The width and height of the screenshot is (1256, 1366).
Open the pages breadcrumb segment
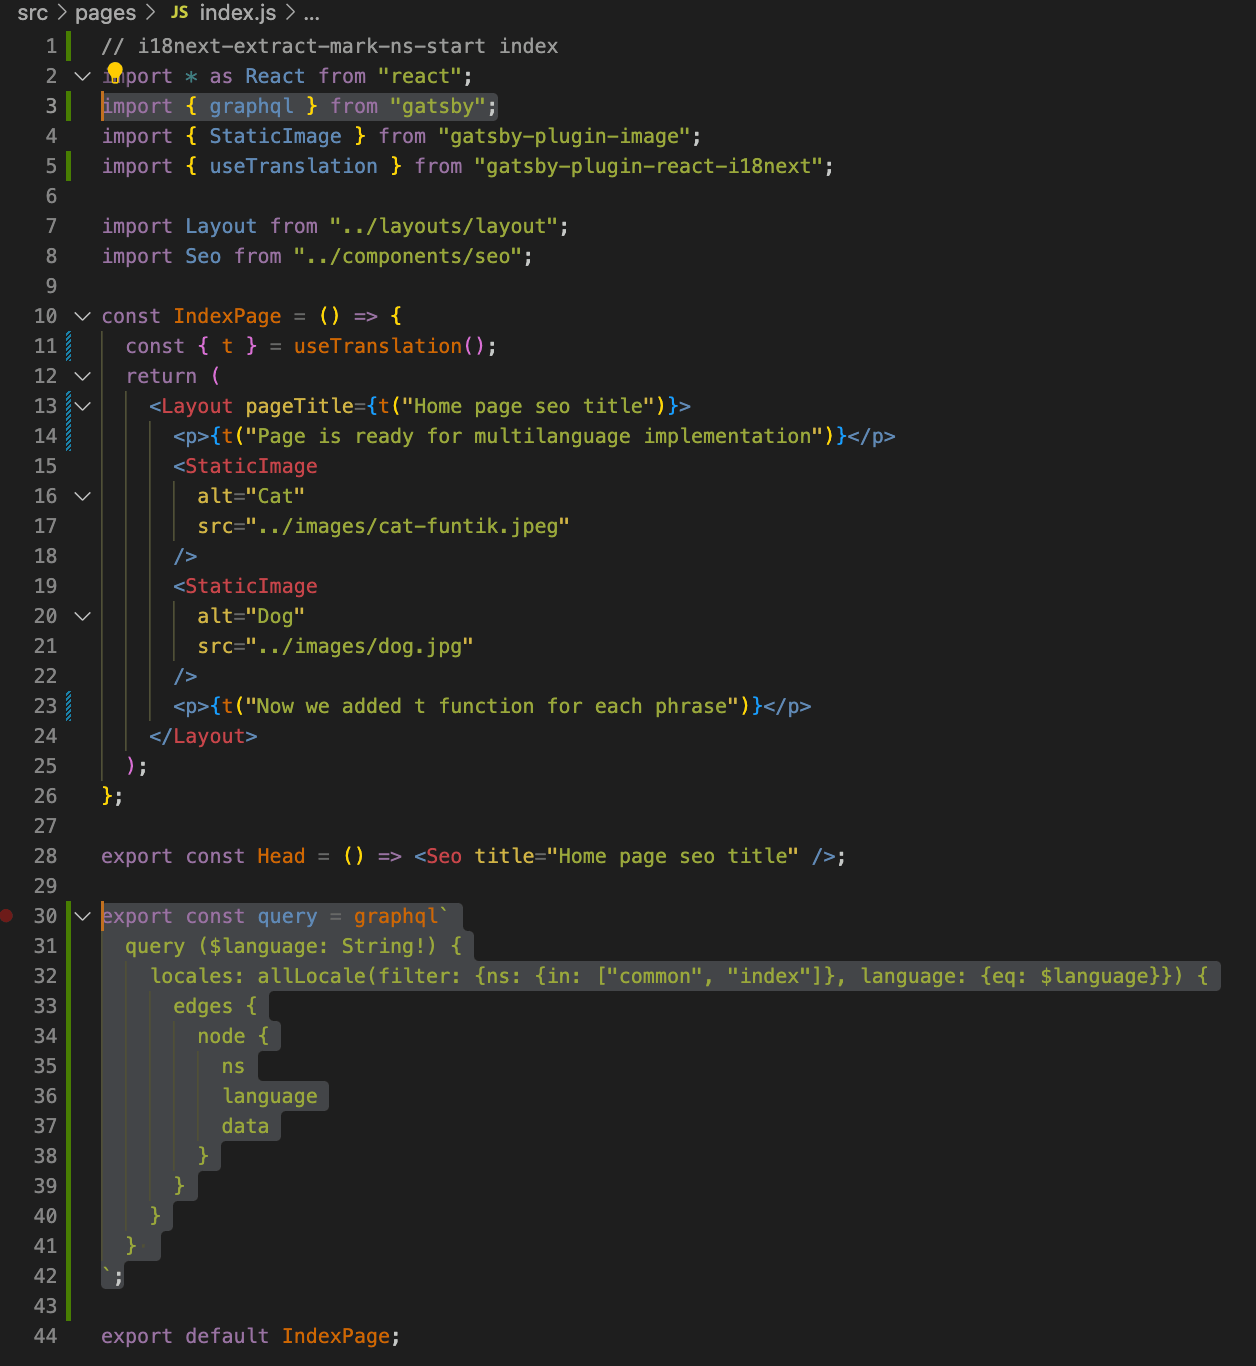pyautogui.click(x=105, y=13)
